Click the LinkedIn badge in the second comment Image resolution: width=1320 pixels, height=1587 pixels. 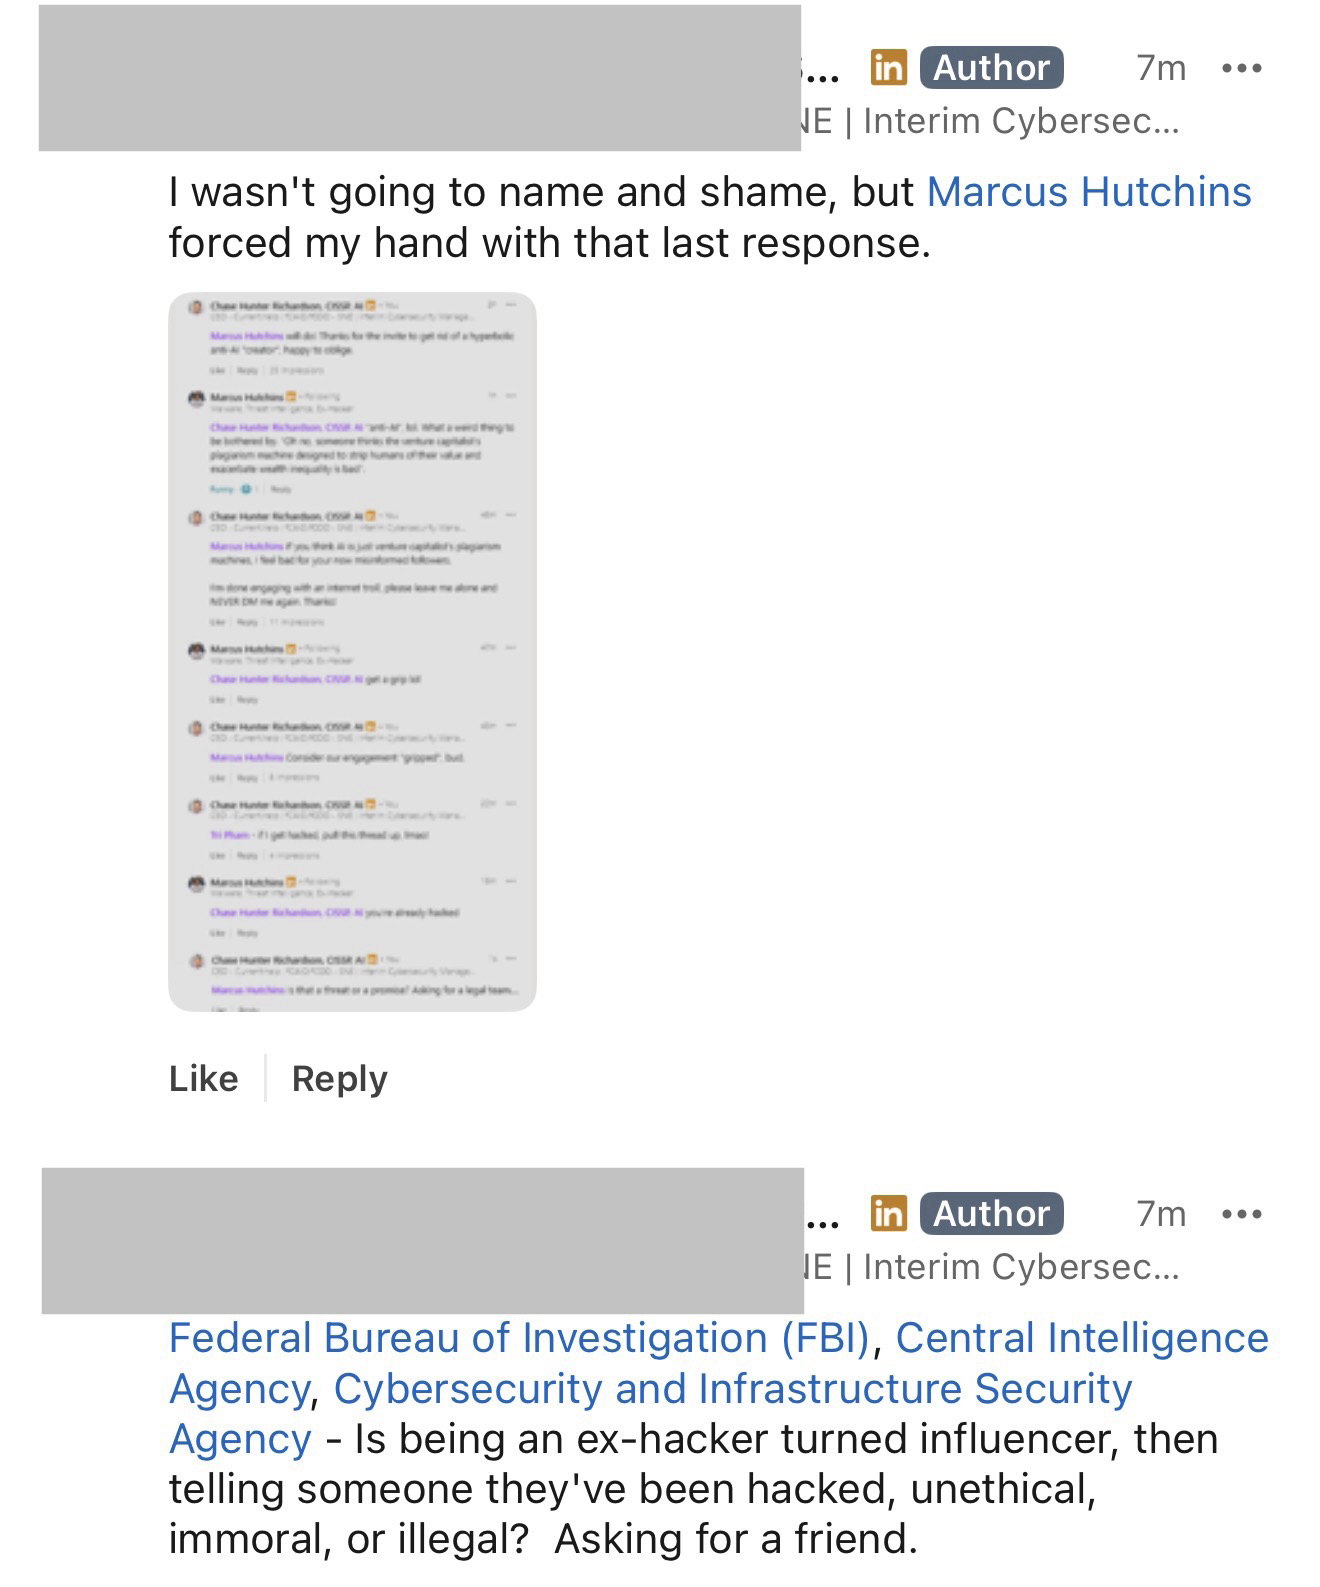click(x=888, y=1213)
